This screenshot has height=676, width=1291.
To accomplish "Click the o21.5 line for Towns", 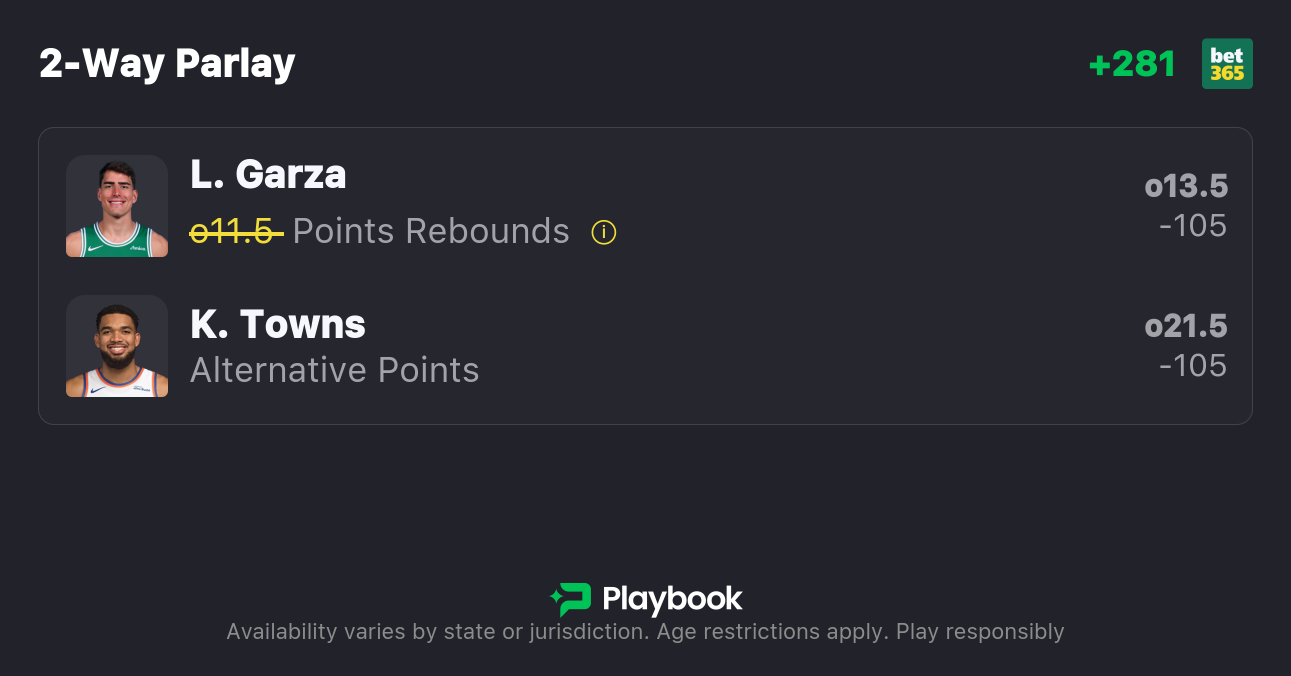I will [1186, 327].
